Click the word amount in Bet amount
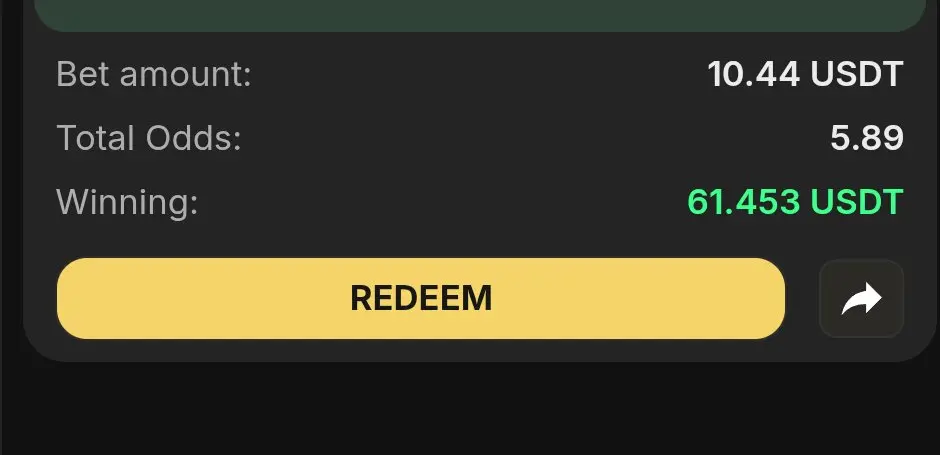This screenshot has width=940, height=455. 186,75
